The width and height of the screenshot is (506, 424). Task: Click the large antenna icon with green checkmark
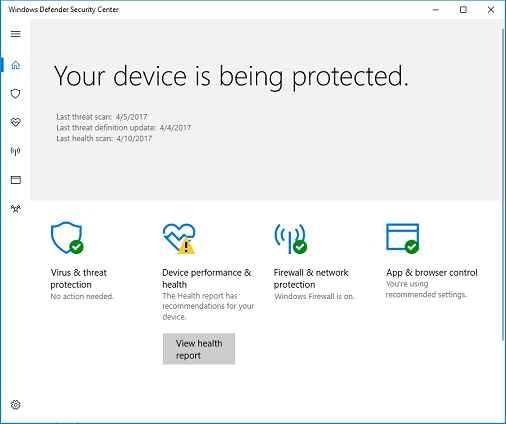click(290, 238)
